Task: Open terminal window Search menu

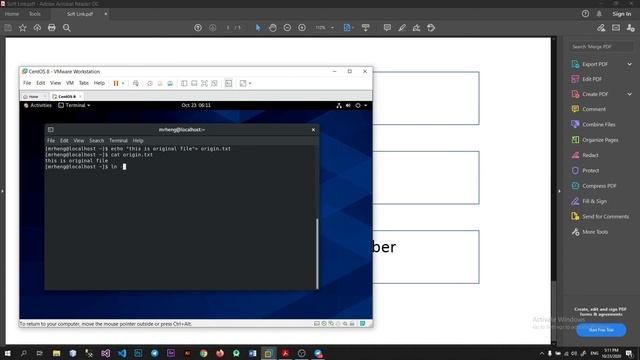Action: point(97,140)
